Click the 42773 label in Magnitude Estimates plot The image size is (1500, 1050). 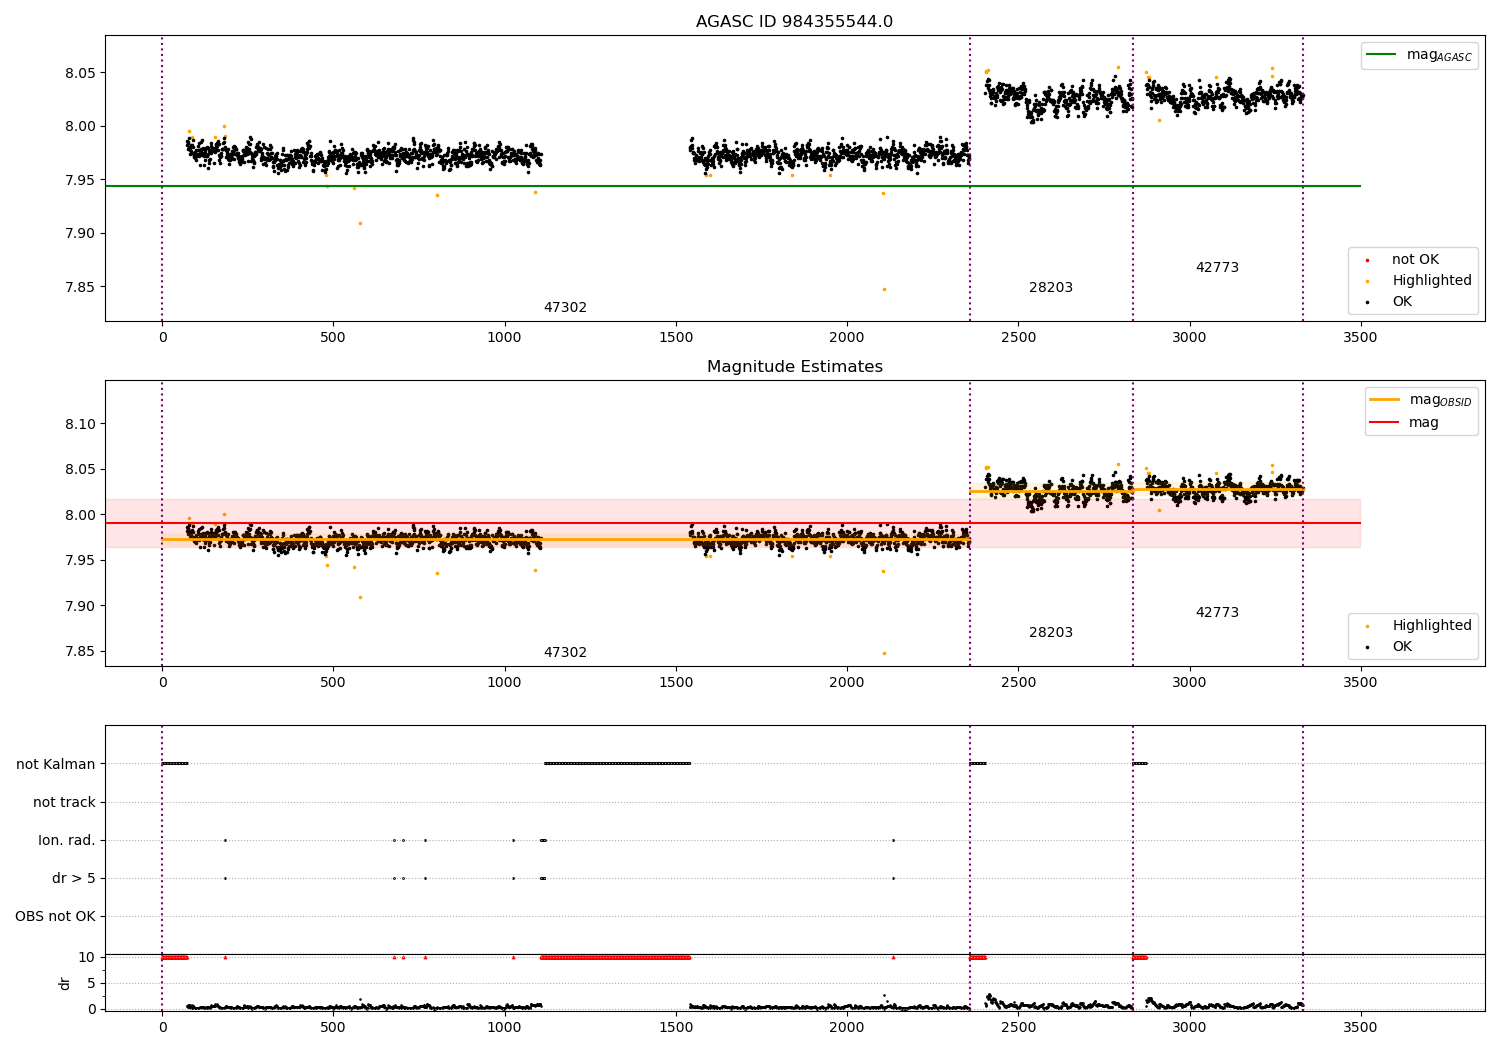[1217, 613]
